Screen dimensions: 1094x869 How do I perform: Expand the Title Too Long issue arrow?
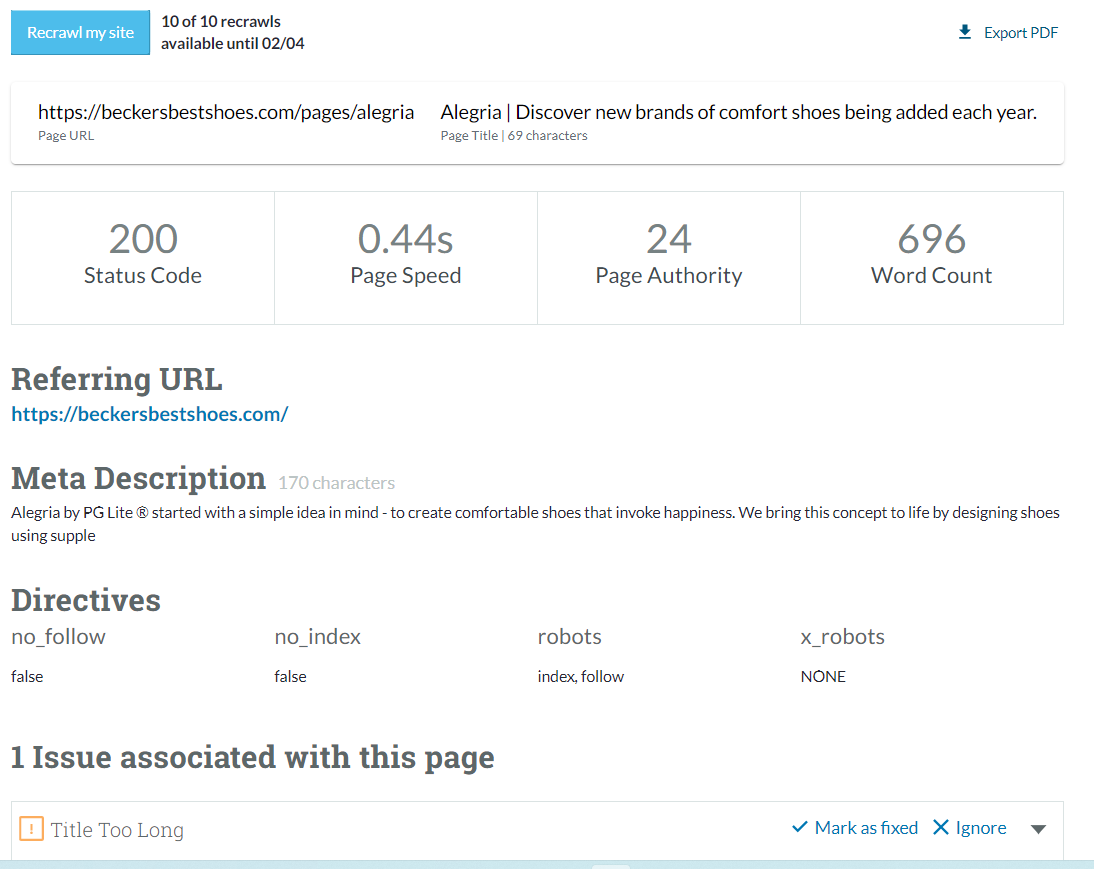point(1038,829)
